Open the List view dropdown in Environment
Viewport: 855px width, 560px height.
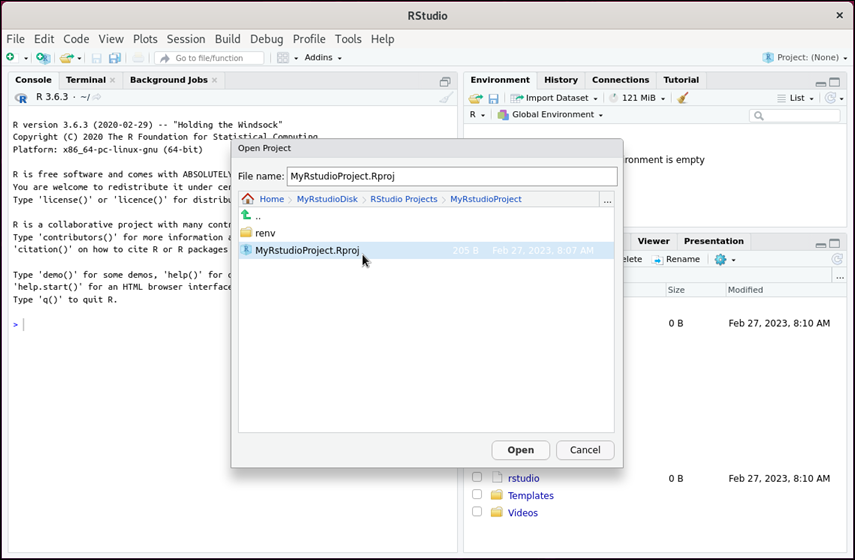click(796, 98)
